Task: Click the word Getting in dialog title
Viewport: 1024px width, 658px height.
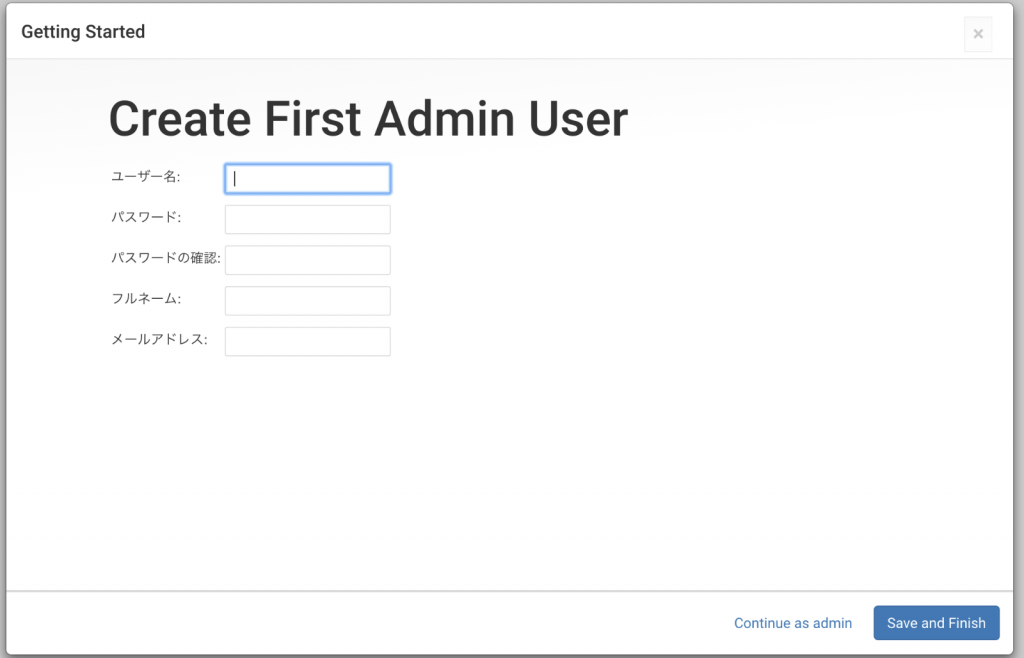Action: click(49, 32)
